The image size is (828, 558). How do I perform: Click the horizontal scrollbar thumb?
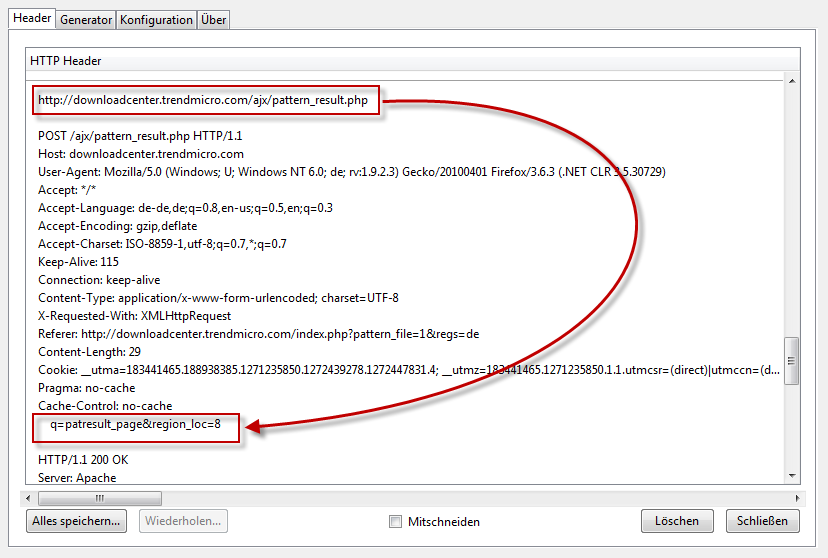(x=102, y=497)
